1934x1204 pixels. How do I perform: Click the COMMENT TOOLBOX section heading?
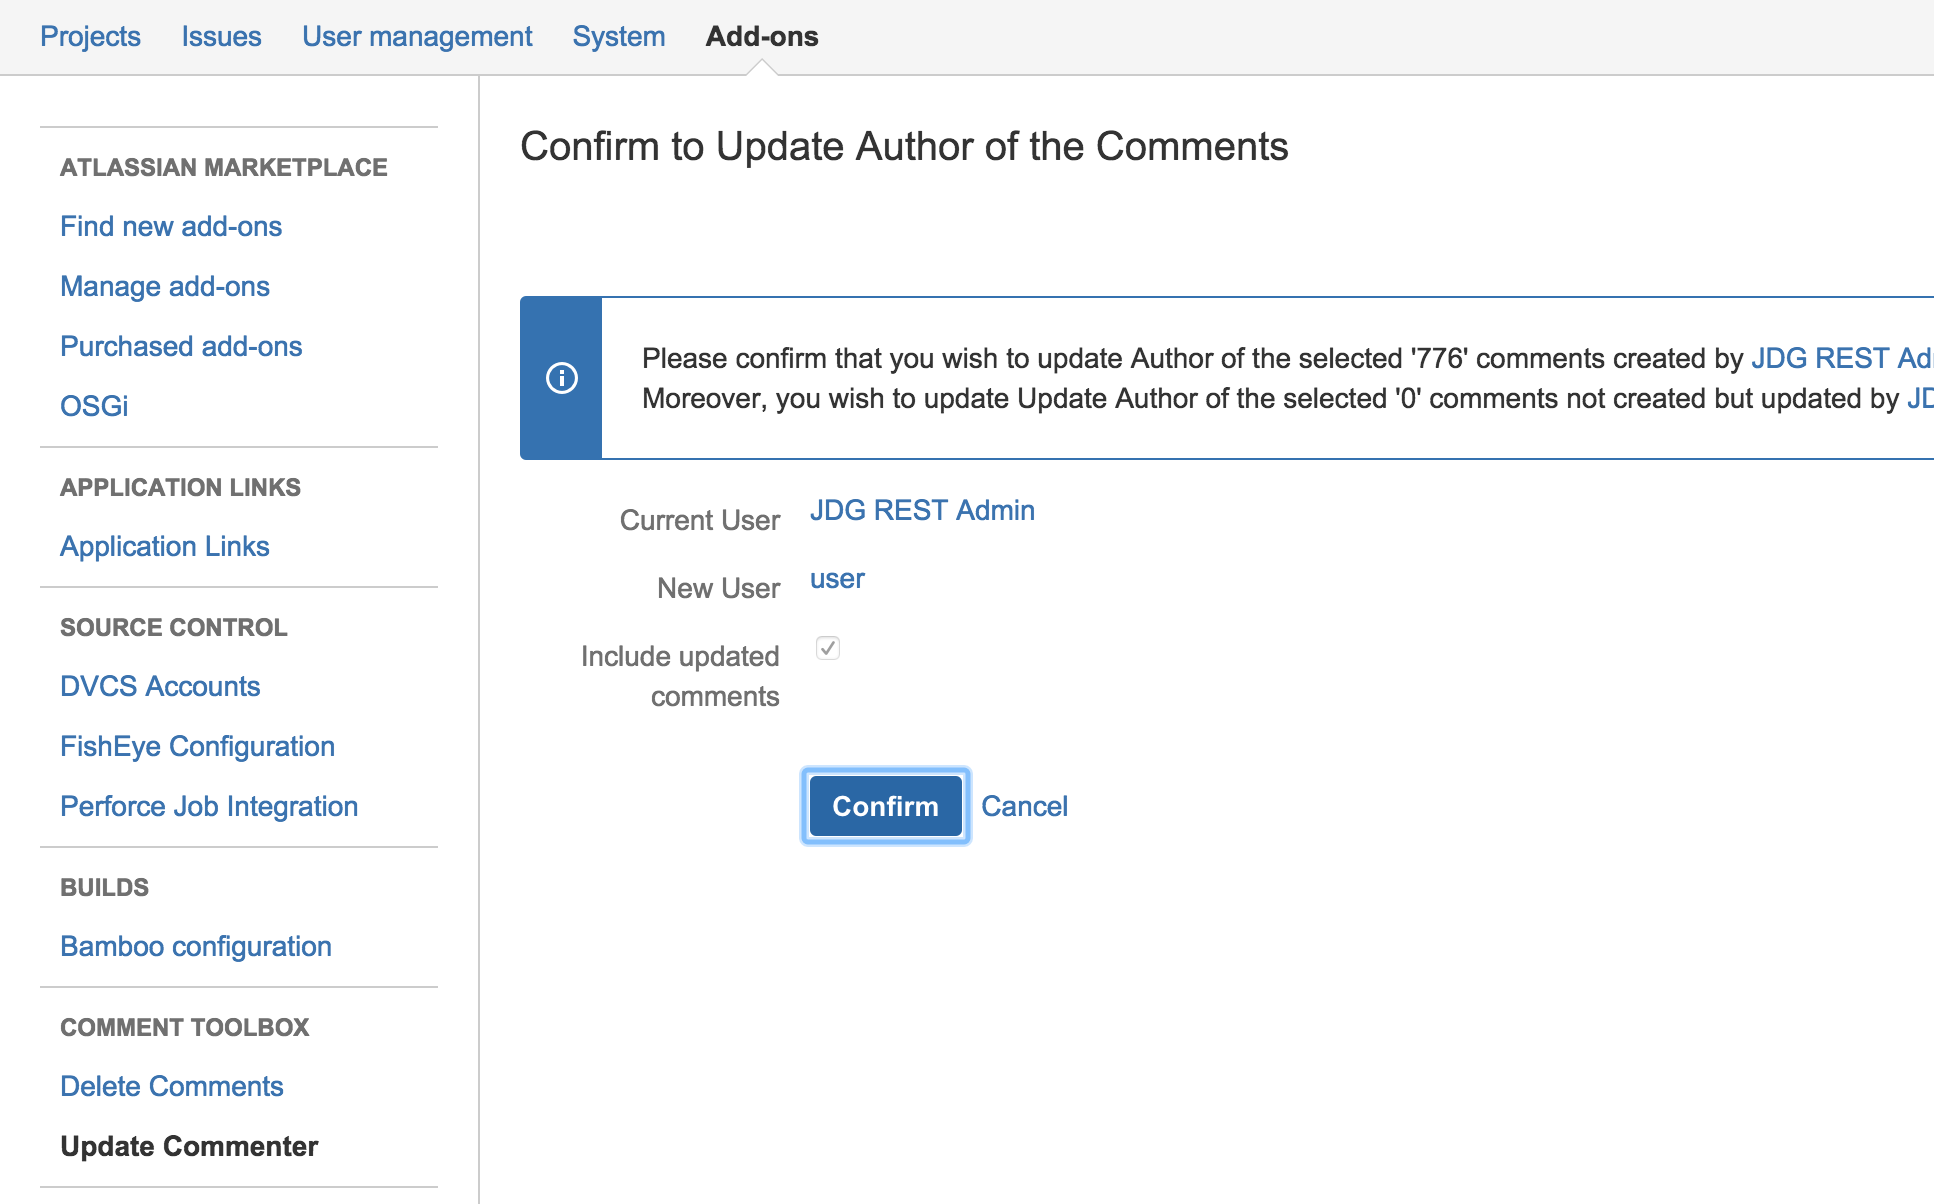tap(185, 1027)
